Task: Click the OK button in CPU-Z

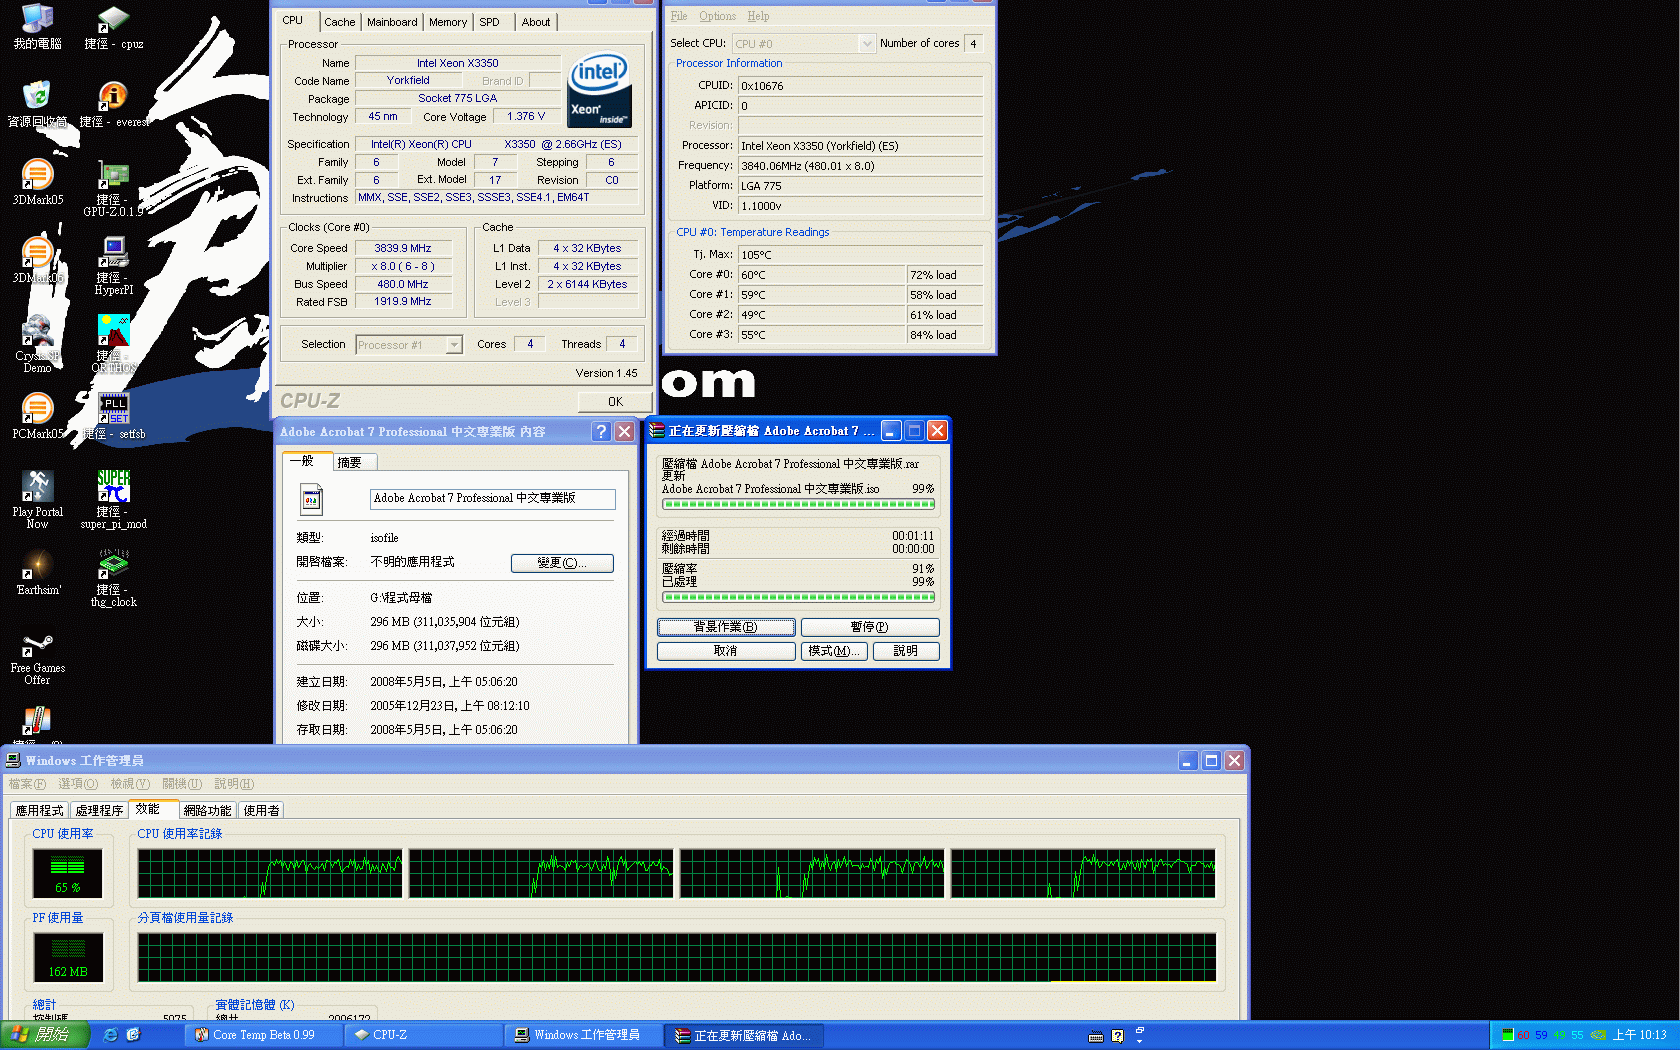Action: 615,402
